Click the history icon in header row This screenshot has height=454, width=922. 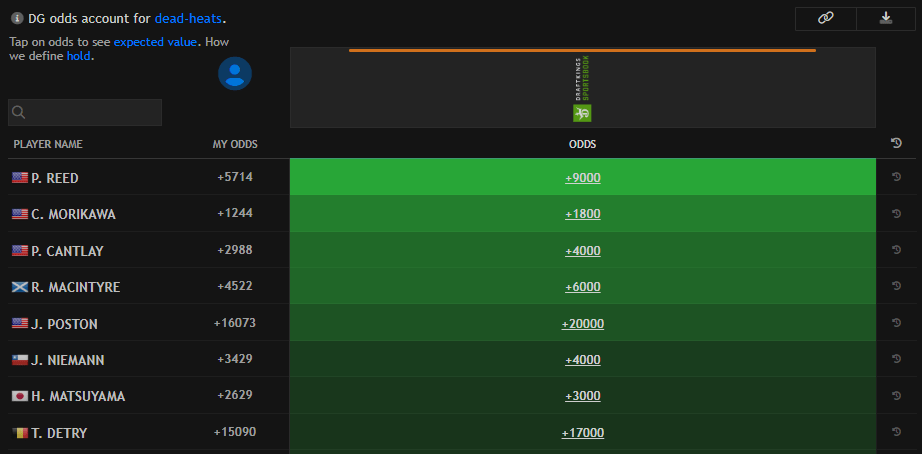tap(896, 144)
